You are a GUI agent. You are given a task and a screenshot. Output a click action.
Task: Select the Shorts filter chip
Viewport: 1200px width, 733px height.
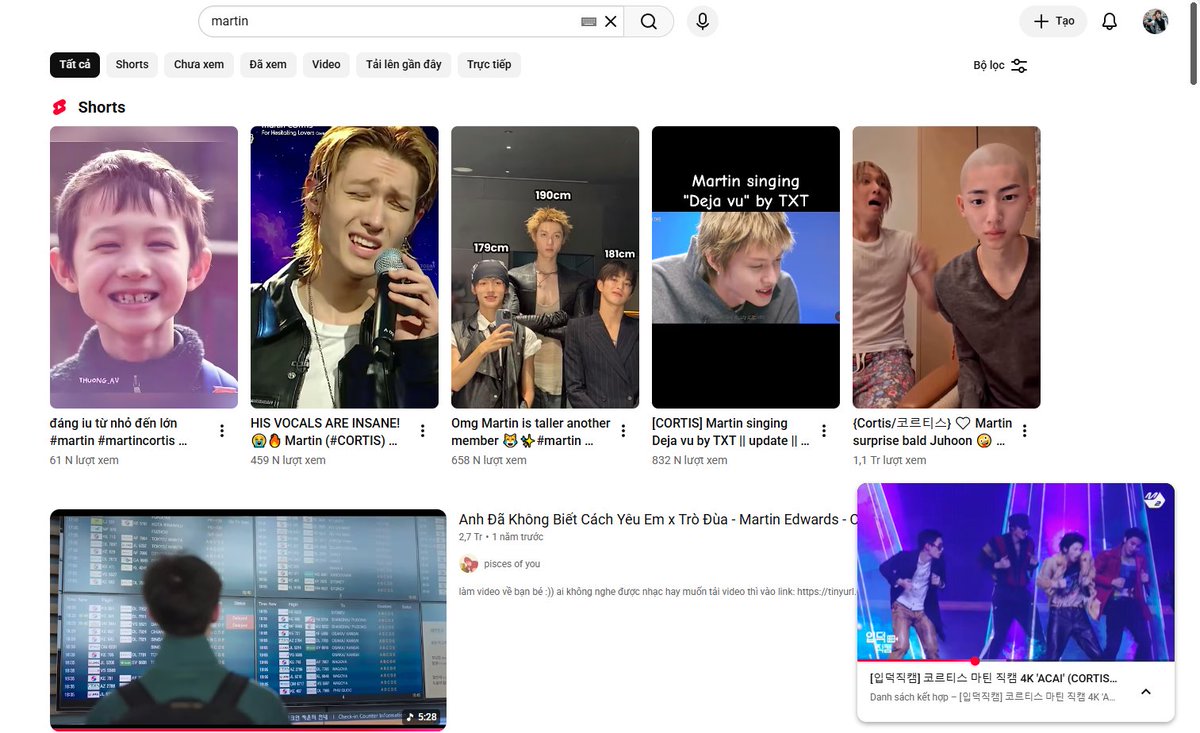pyautogui.click(x=132, y=65)
